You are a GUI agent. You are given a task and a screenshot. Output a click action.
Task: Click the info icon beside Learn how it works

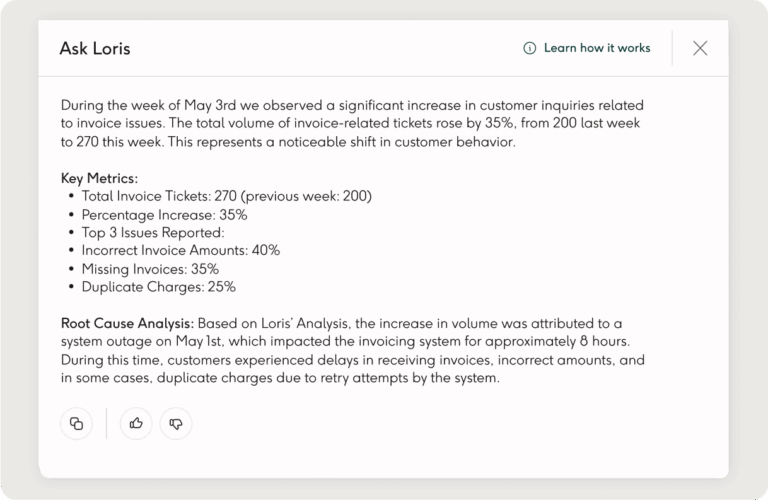click(x=529, y=48)
